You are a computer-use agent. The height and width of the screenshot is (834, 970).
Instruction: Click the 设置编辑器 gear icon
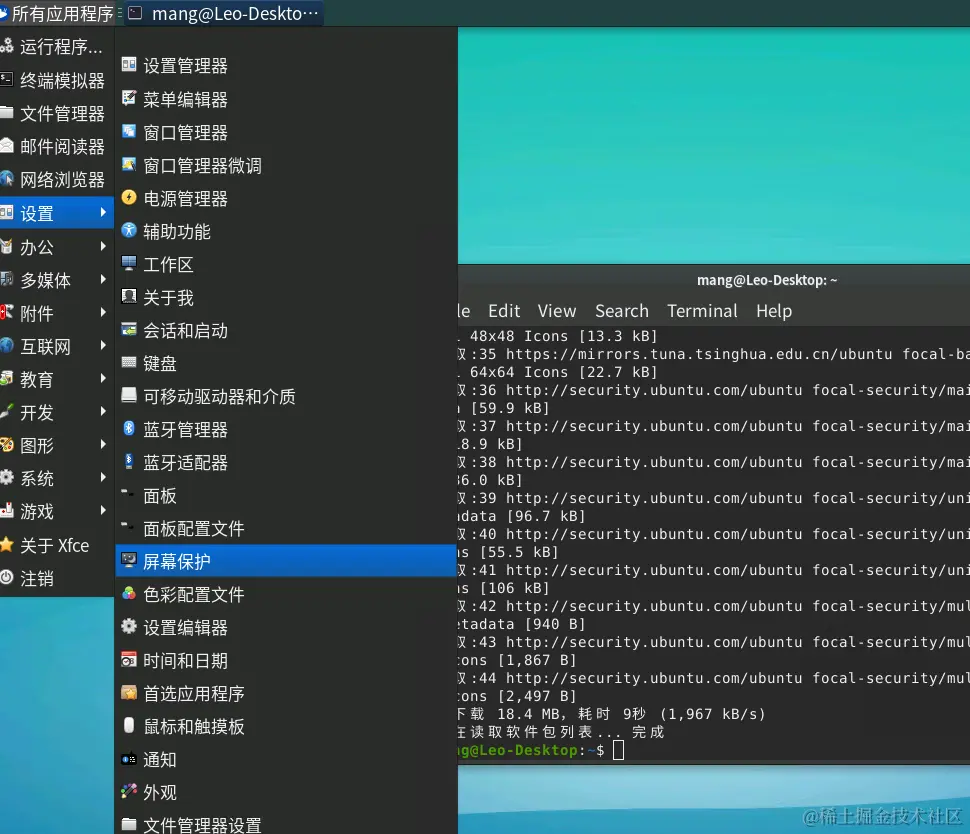[x=129, y=627]
